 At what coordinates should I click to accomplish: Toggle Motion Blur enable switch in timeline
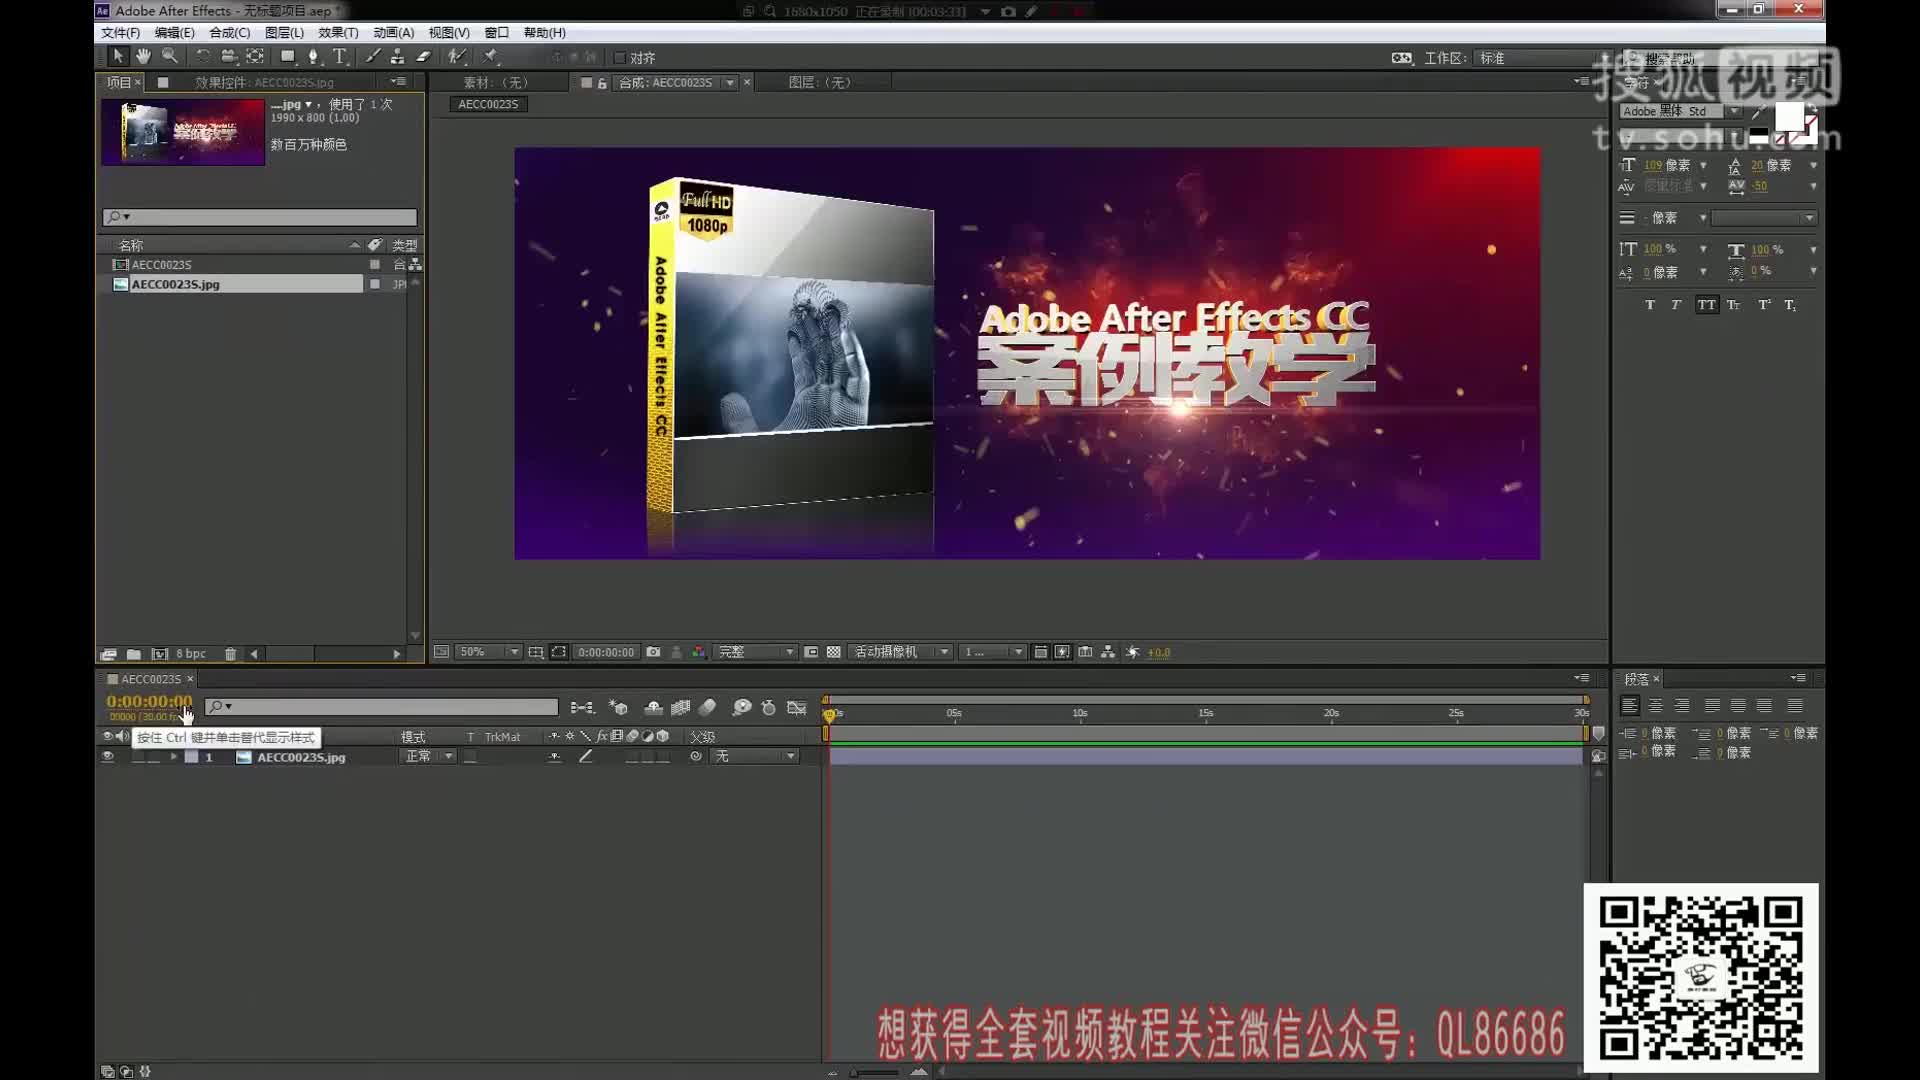(708, 707)
